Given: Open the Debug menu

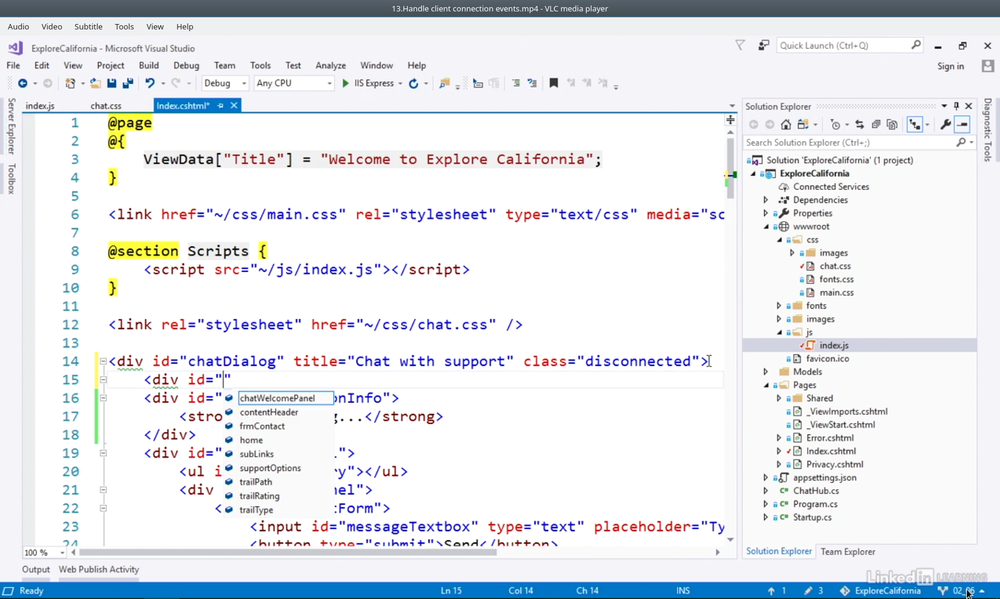Looking at the screenshot, I should pyautogui.click(x=186, y=66).
